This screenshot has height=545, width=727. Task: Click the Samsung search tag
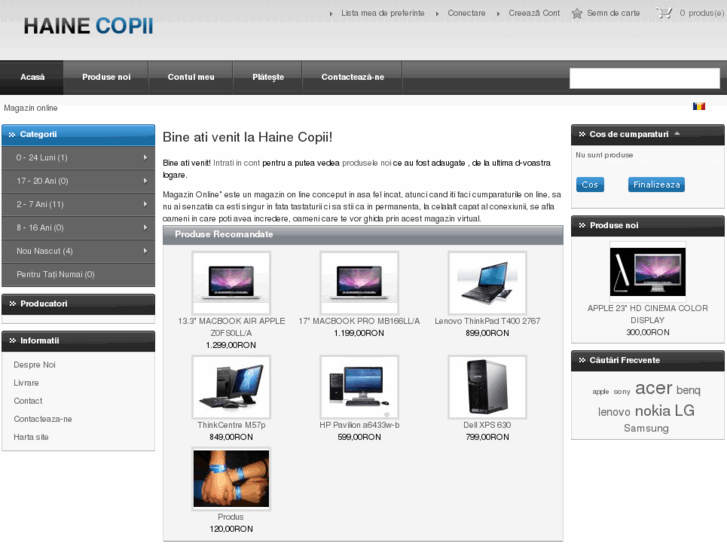(646, 428)
